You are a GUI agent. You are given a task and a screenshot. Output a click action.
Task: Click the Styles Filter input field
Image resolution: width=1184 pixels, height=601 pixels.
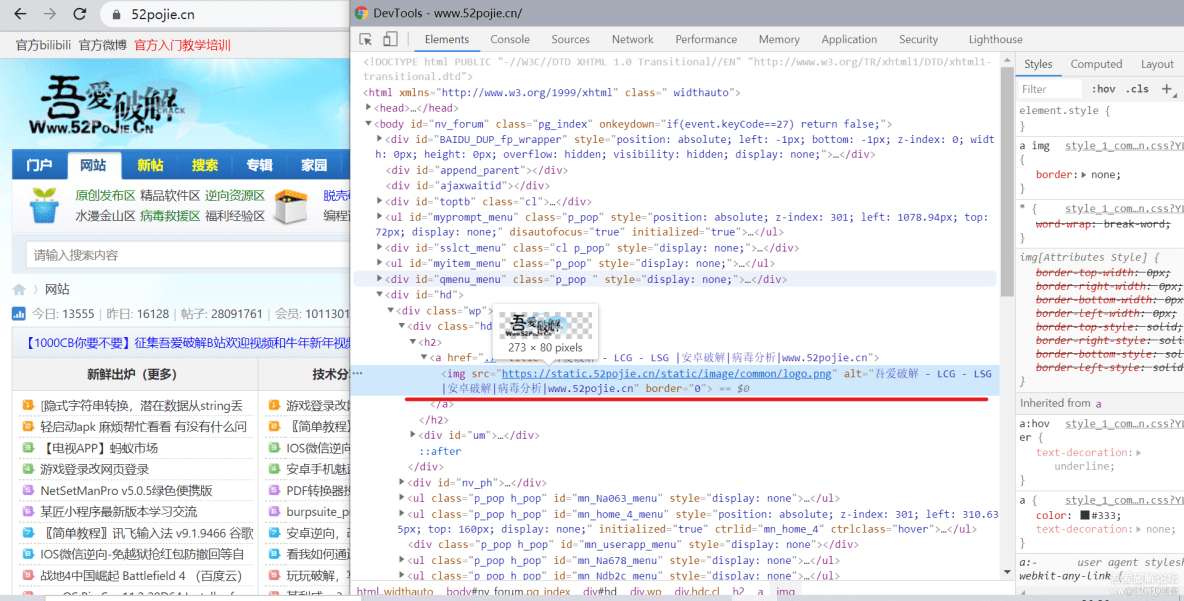tap(1050, 89)
